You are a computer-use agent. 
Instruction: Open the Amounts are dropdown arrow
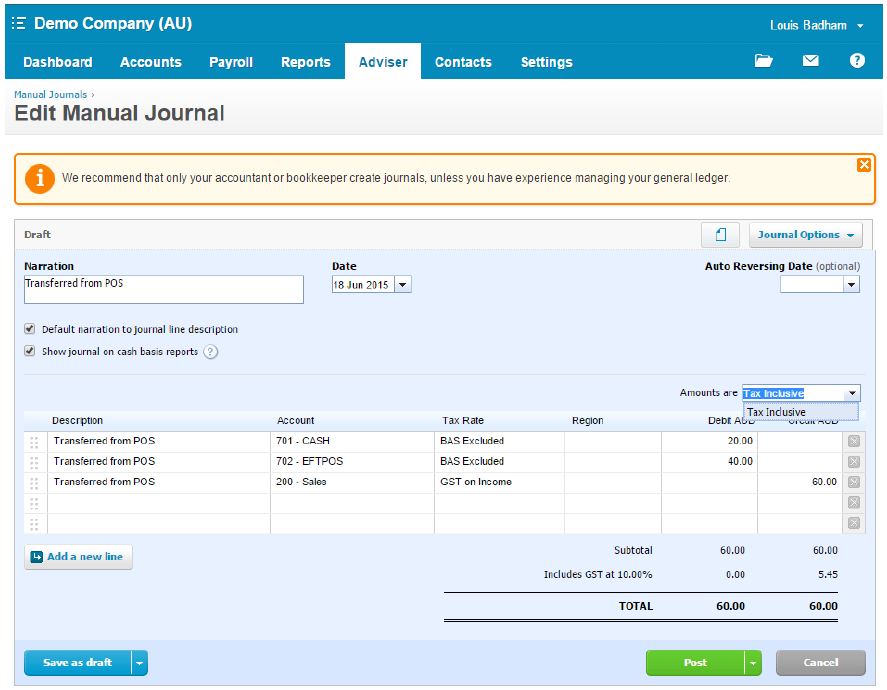[852, 393]
